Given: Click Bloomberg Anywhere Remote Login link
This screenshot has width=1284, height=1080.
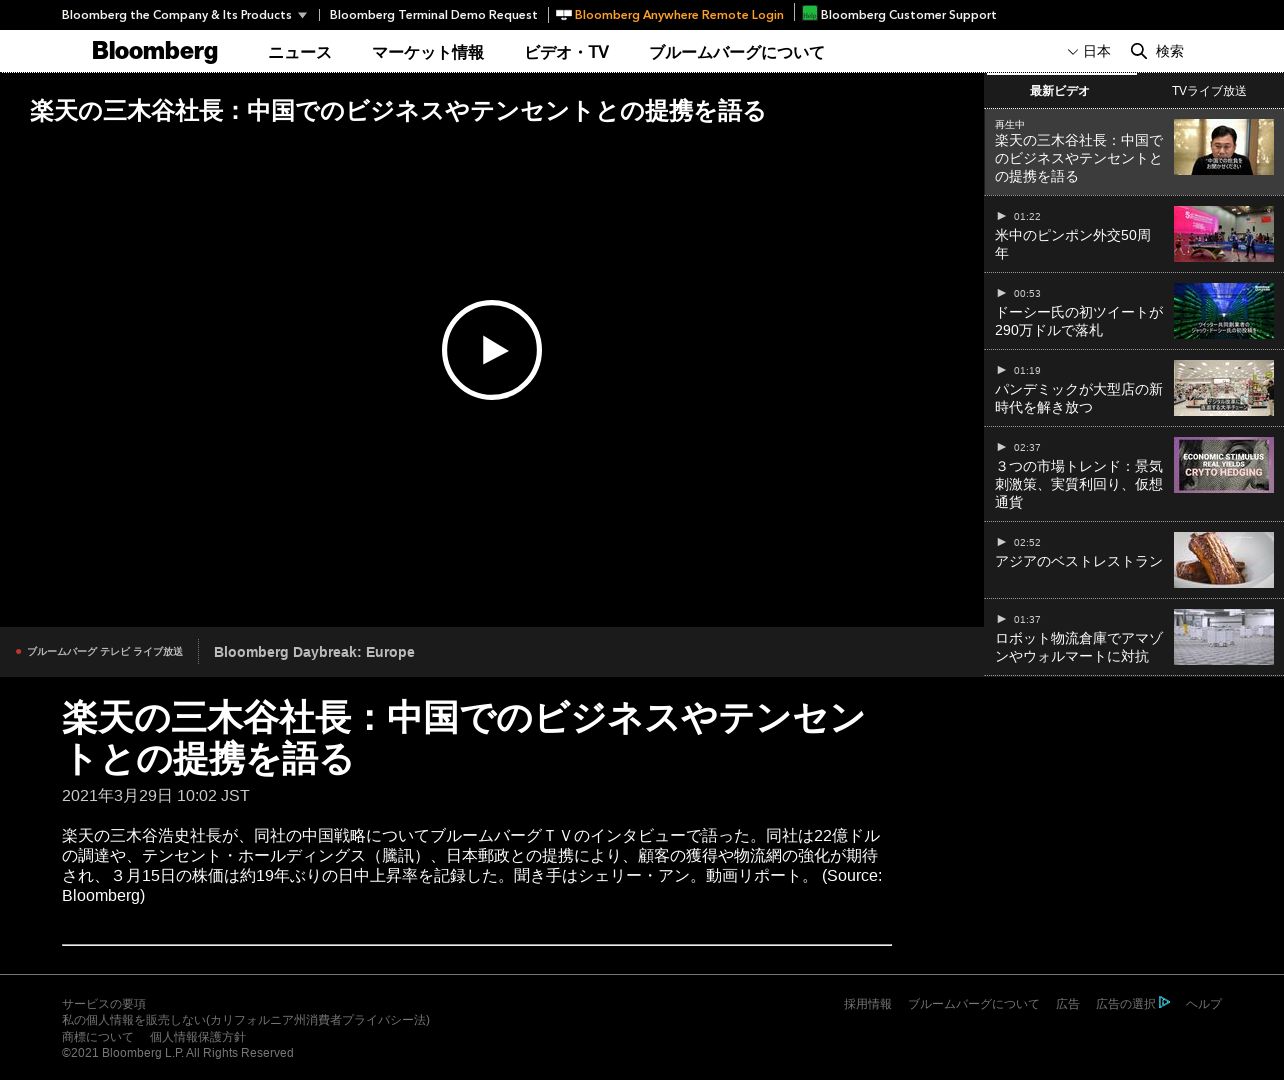Looking at the screenshot, I should tap(679, 15).
